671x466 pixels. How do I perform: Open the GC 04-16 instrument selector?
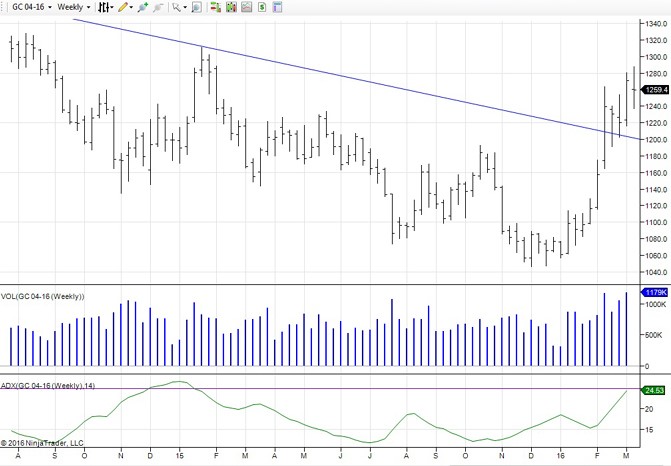click(x=30, y=7)
